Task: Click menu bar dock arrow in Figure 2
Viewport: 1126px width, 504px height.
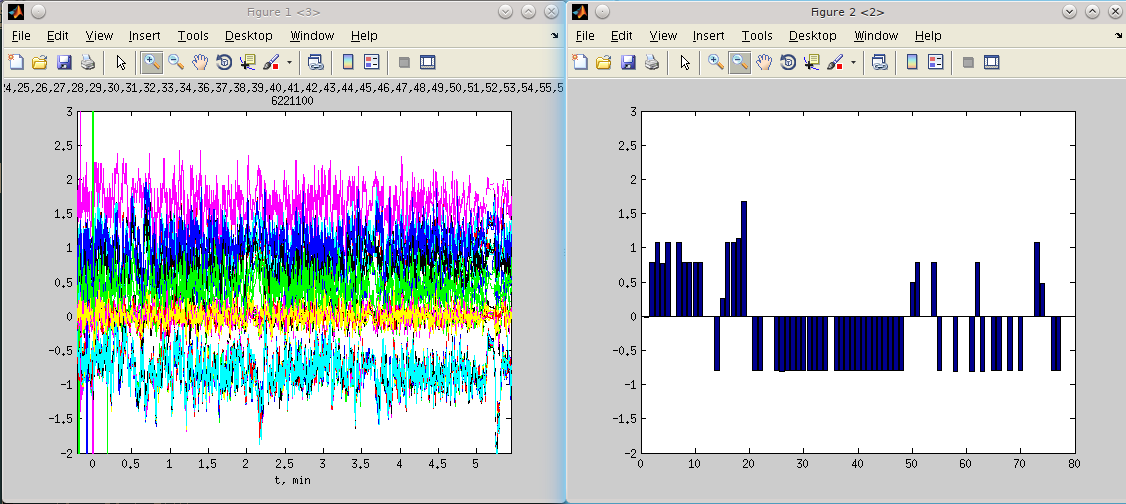Action: (1117, 35)
